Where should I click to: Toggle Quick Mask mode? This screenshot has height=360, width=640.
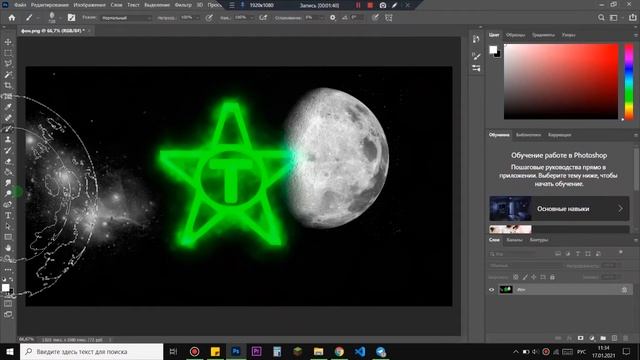click(x=8, y=304)
